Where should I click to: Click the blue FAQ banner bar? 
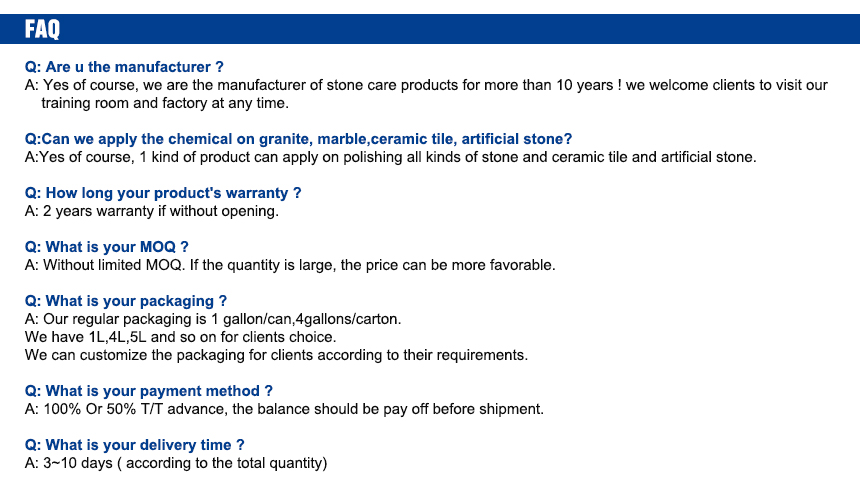430,29
